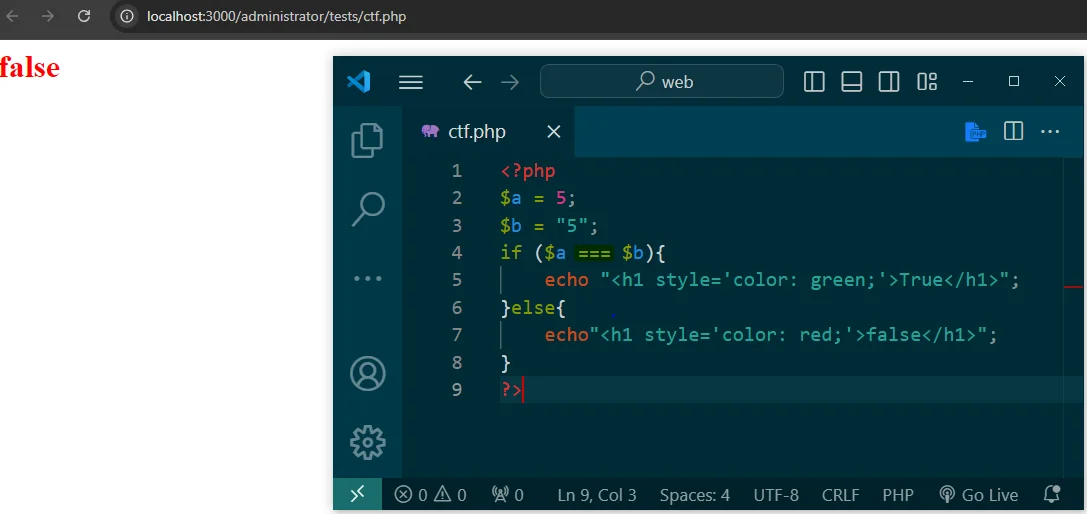Toggle the secondary side bar layout icon
1087x514 pixels.
point(889,82)
